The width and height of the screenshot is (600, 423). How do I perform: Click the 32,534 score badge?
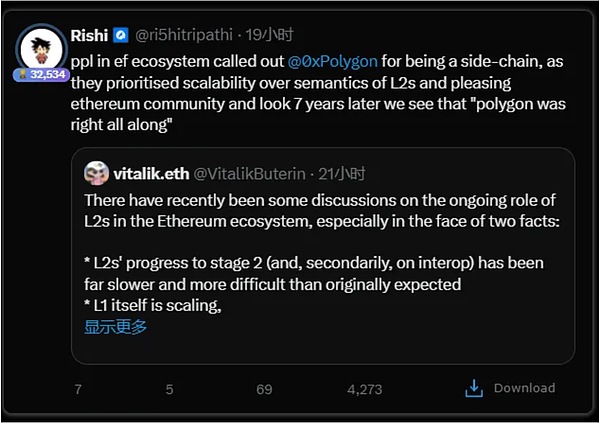pos(41,74)
